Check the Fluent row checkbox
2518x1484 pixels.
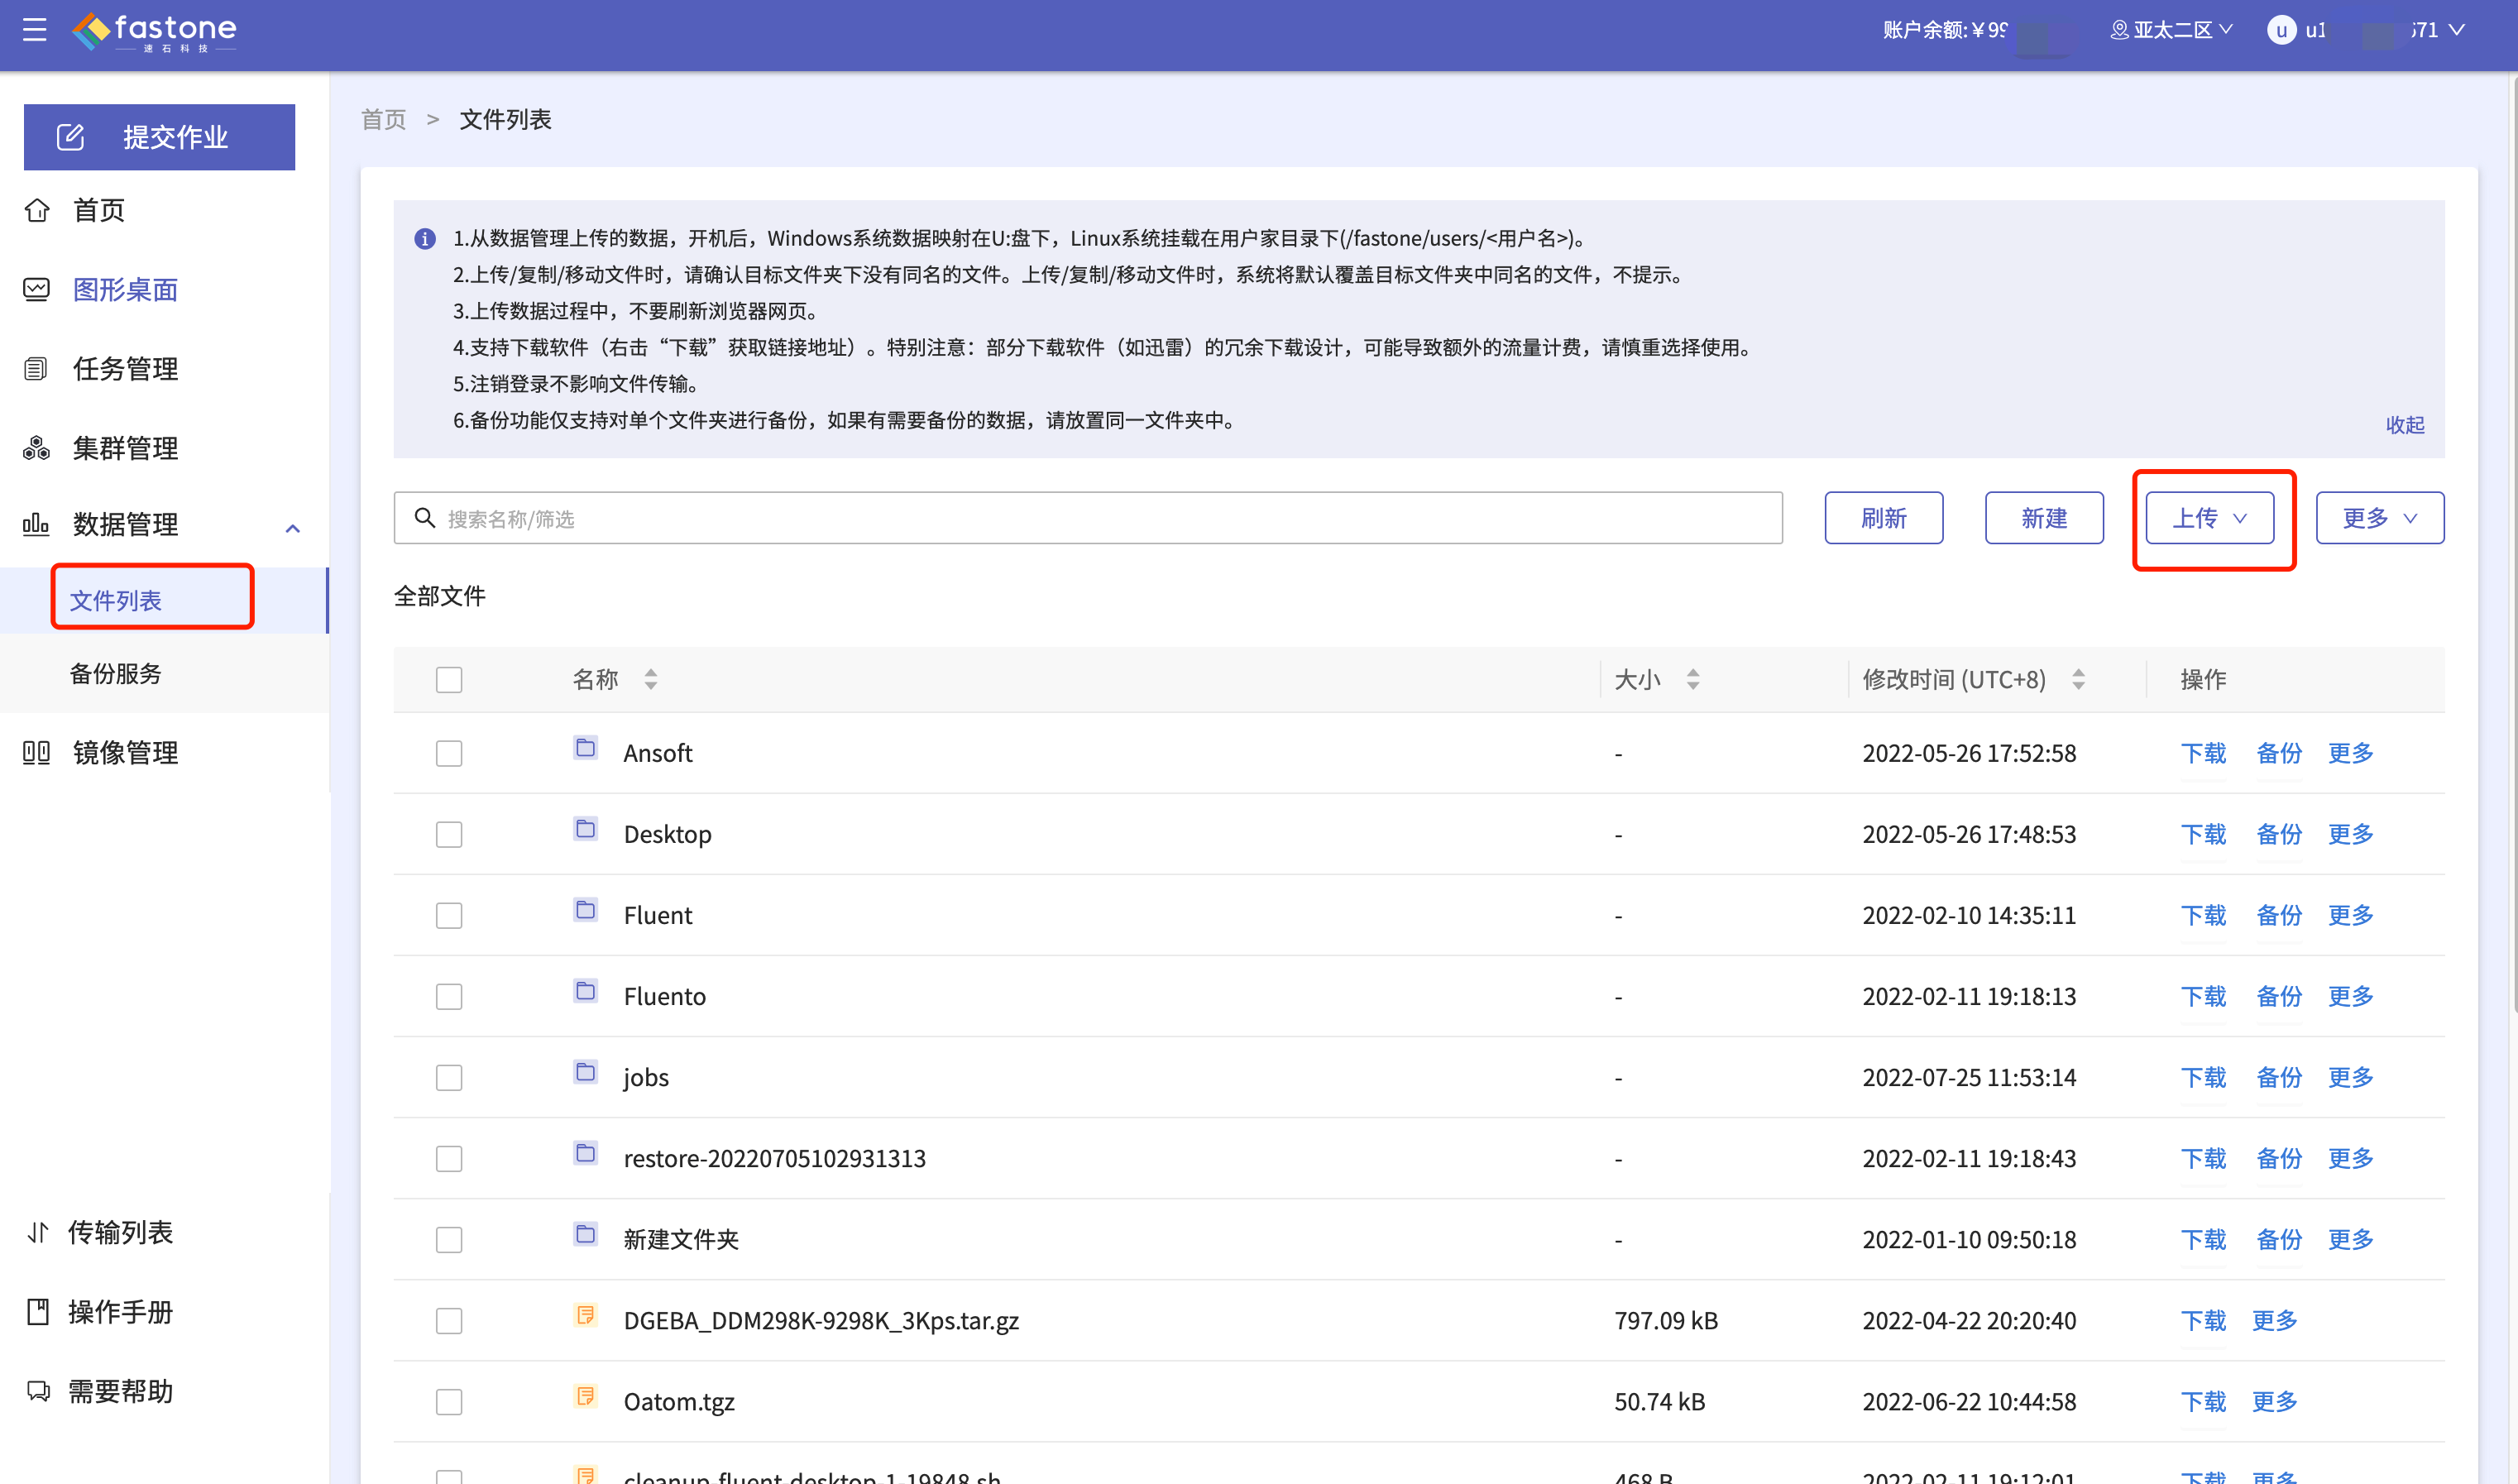[x=449, y=915]
